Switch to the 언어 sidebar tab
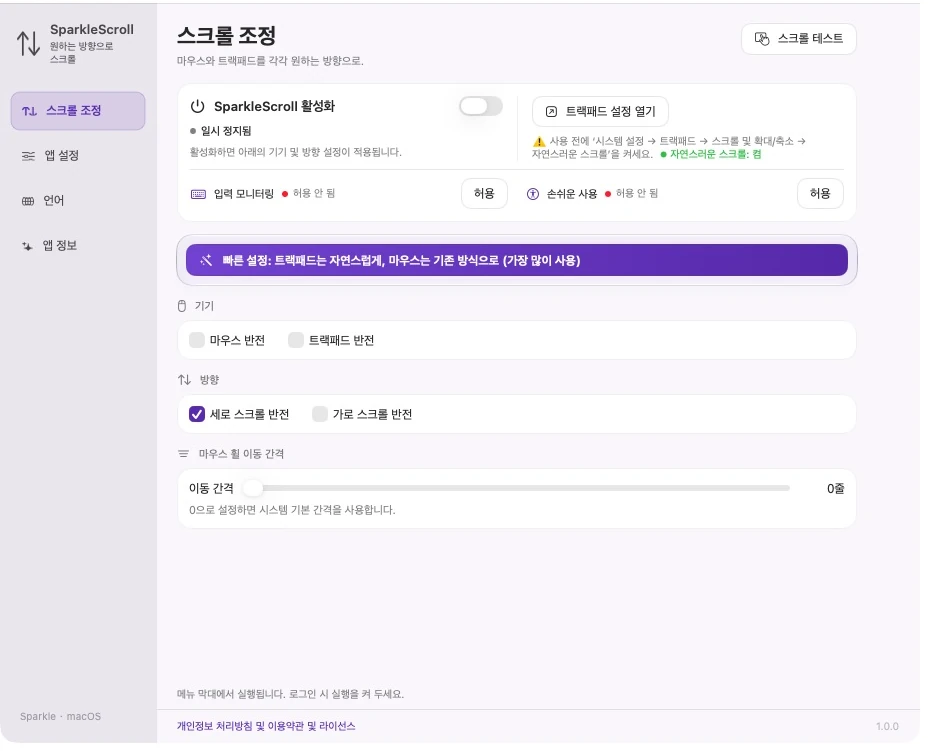Image resolution: width=928 pixels, height=751 pixels. point(78,202)
